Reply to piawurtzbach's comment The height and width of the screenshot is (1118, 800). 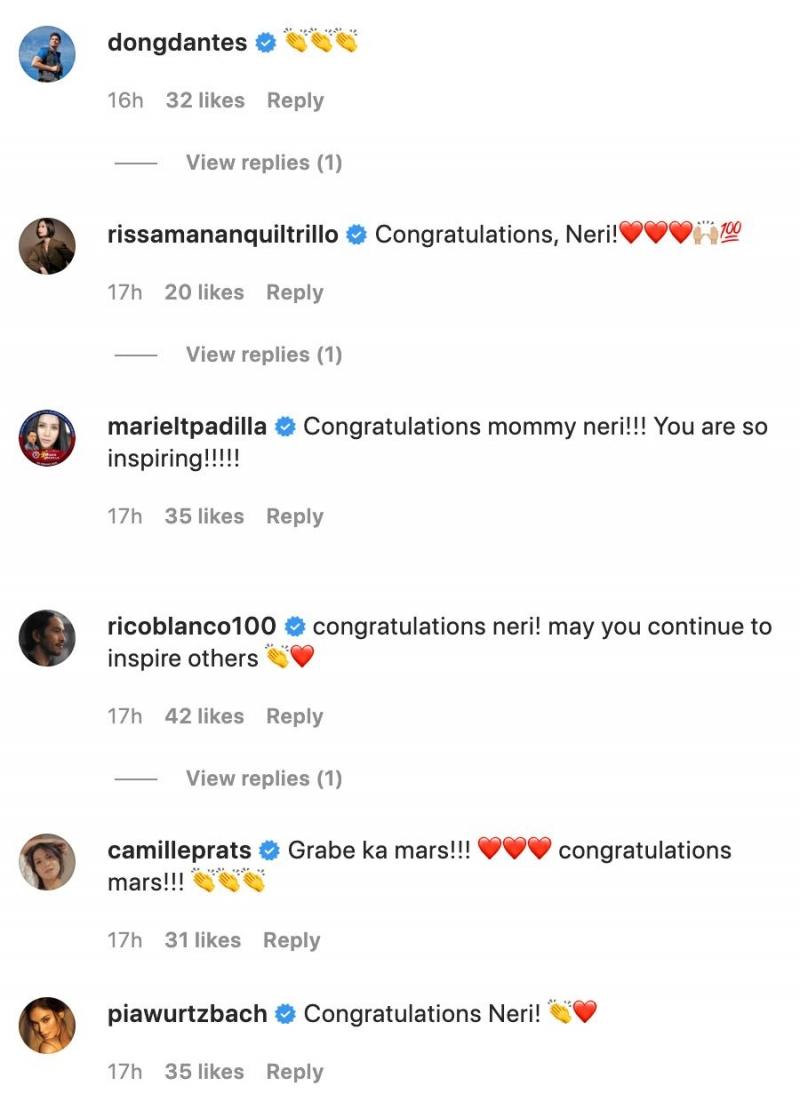(x=295, y=1072)
